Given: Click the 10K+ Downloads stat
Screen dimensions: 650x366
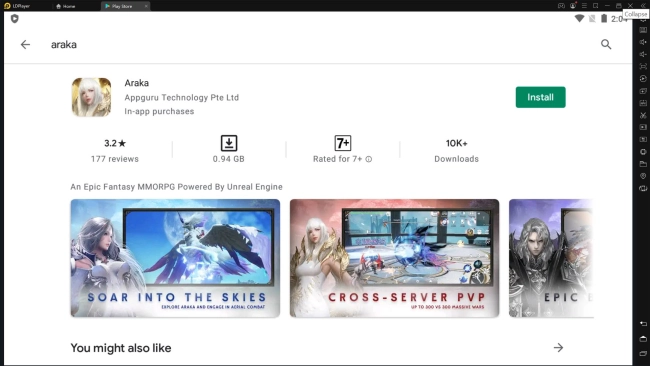Looking at the screenshot, I should coord(456,150).
